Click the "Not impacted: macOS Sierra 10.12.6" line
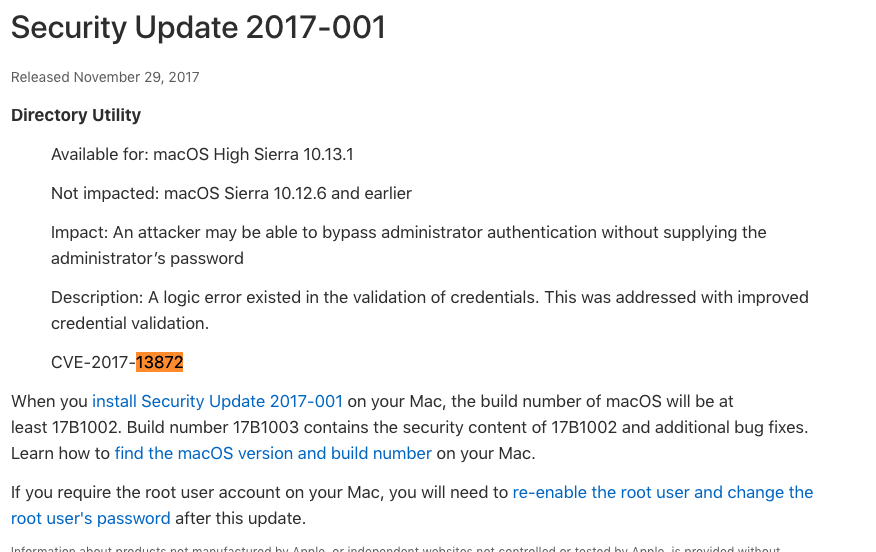Image resolution: width=876 pixels, height=552 pixels. (x=231, y=193)
